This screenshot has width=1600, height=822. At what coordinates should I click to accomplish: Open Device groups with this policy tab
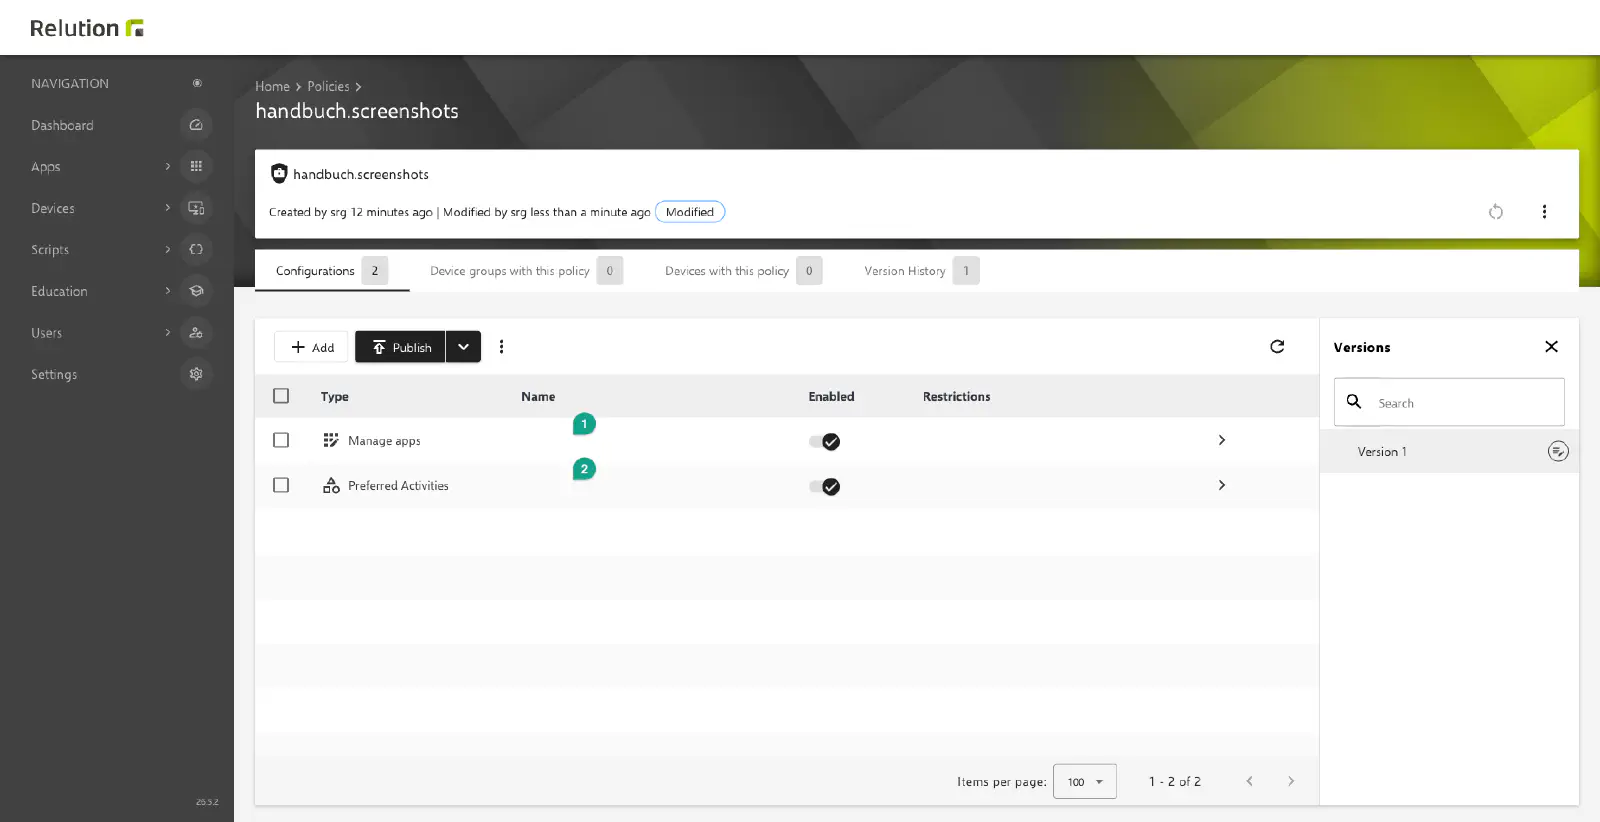[x=526, y=271]
